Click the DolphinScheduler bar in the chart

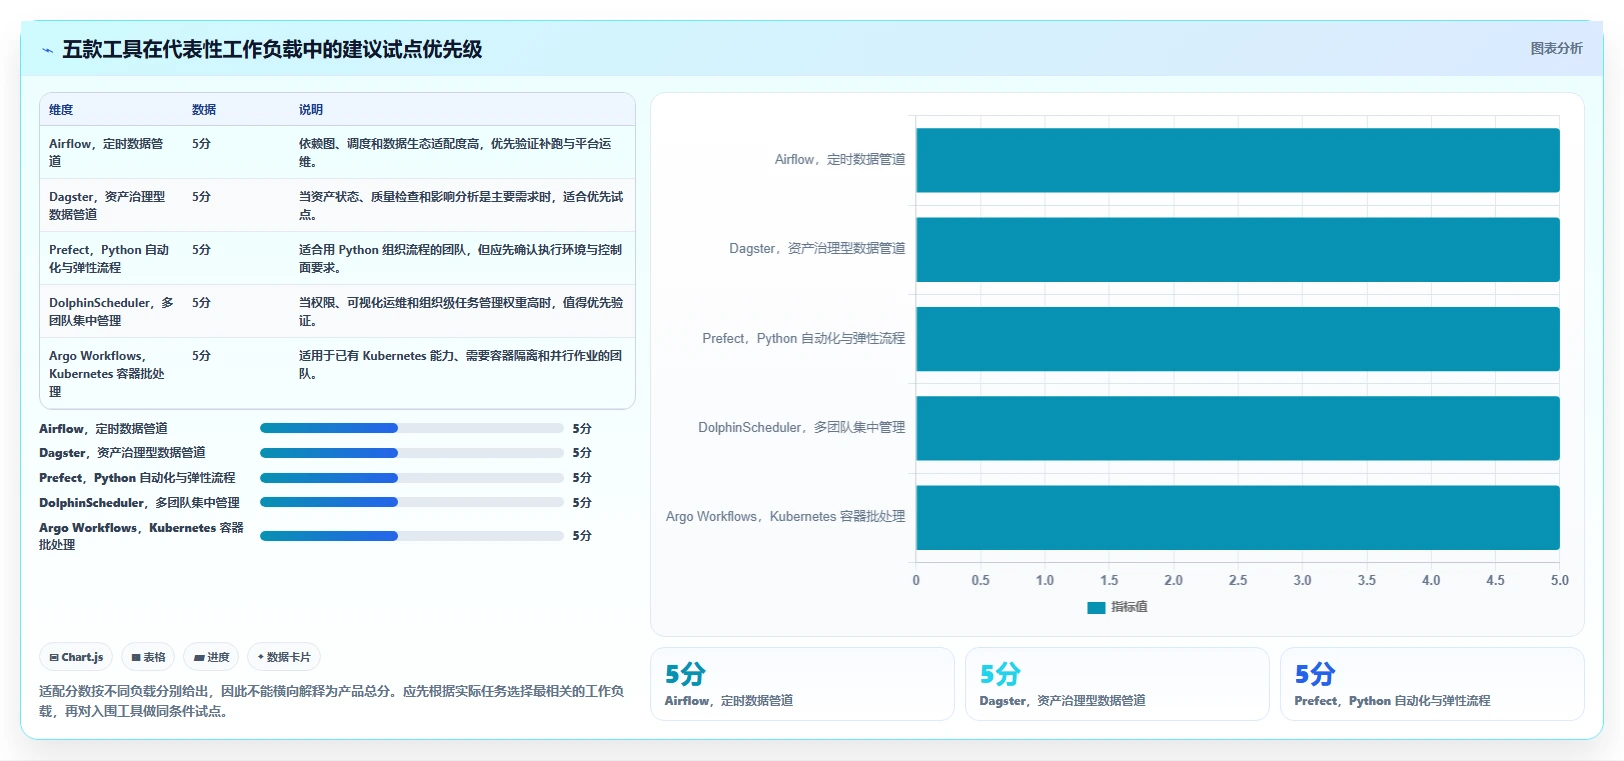click(1238, 428)
